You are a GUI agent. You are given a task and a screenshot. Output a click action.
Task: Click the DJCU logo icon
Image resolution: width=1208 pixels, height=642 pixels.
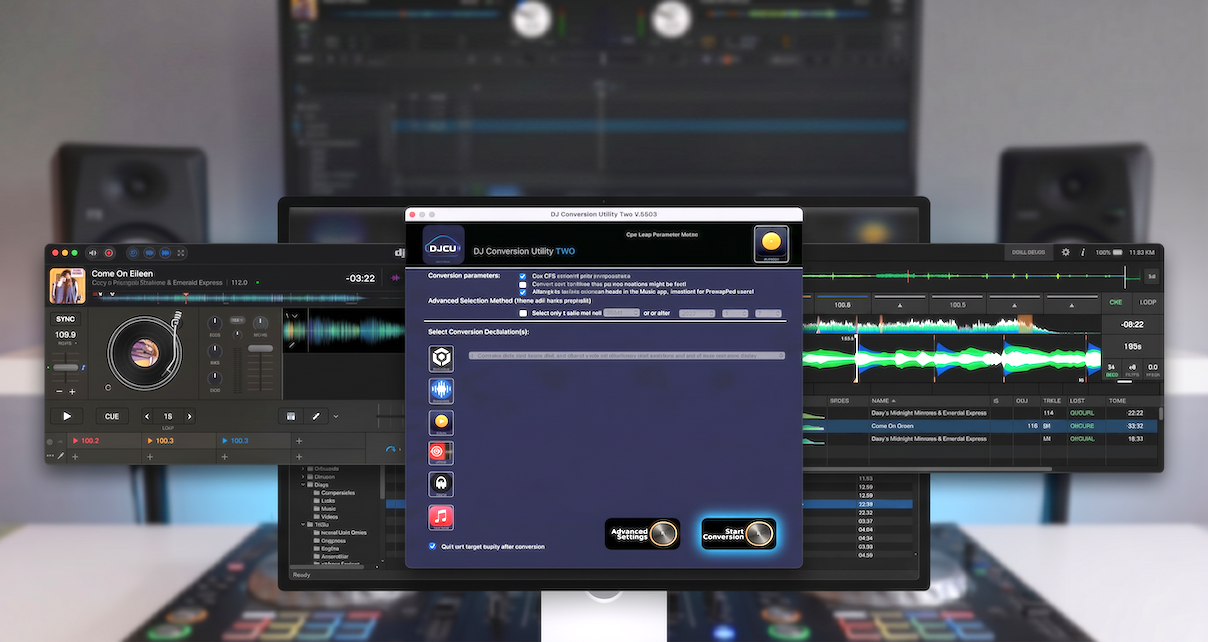point(444,246)
